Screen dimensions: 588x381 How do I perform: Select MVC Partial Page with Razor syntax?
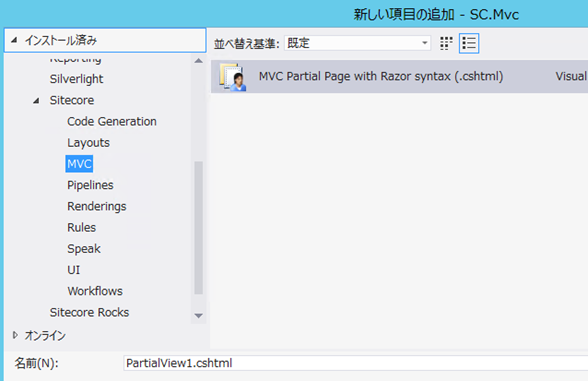coord(399,76)
